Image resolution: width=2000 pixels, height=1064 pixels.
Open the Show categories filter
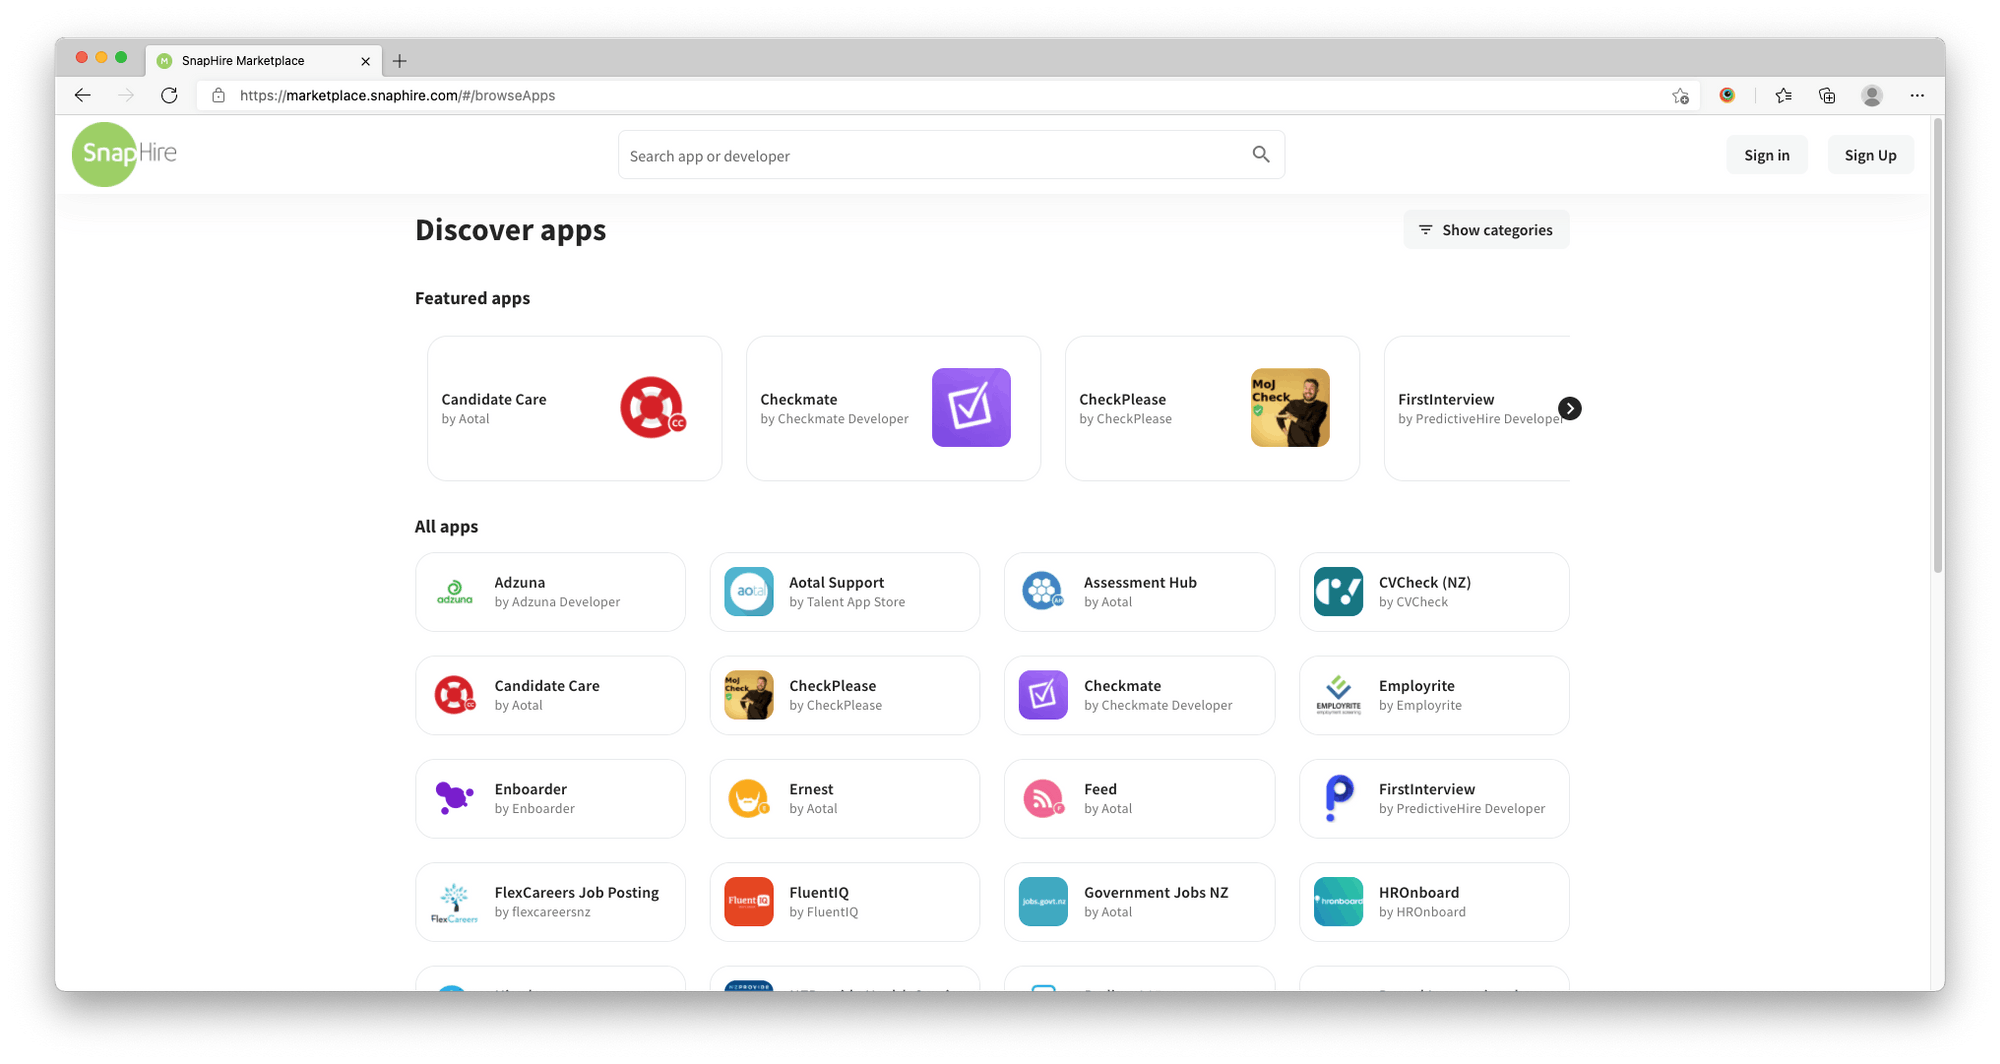tap(1486, 229)
